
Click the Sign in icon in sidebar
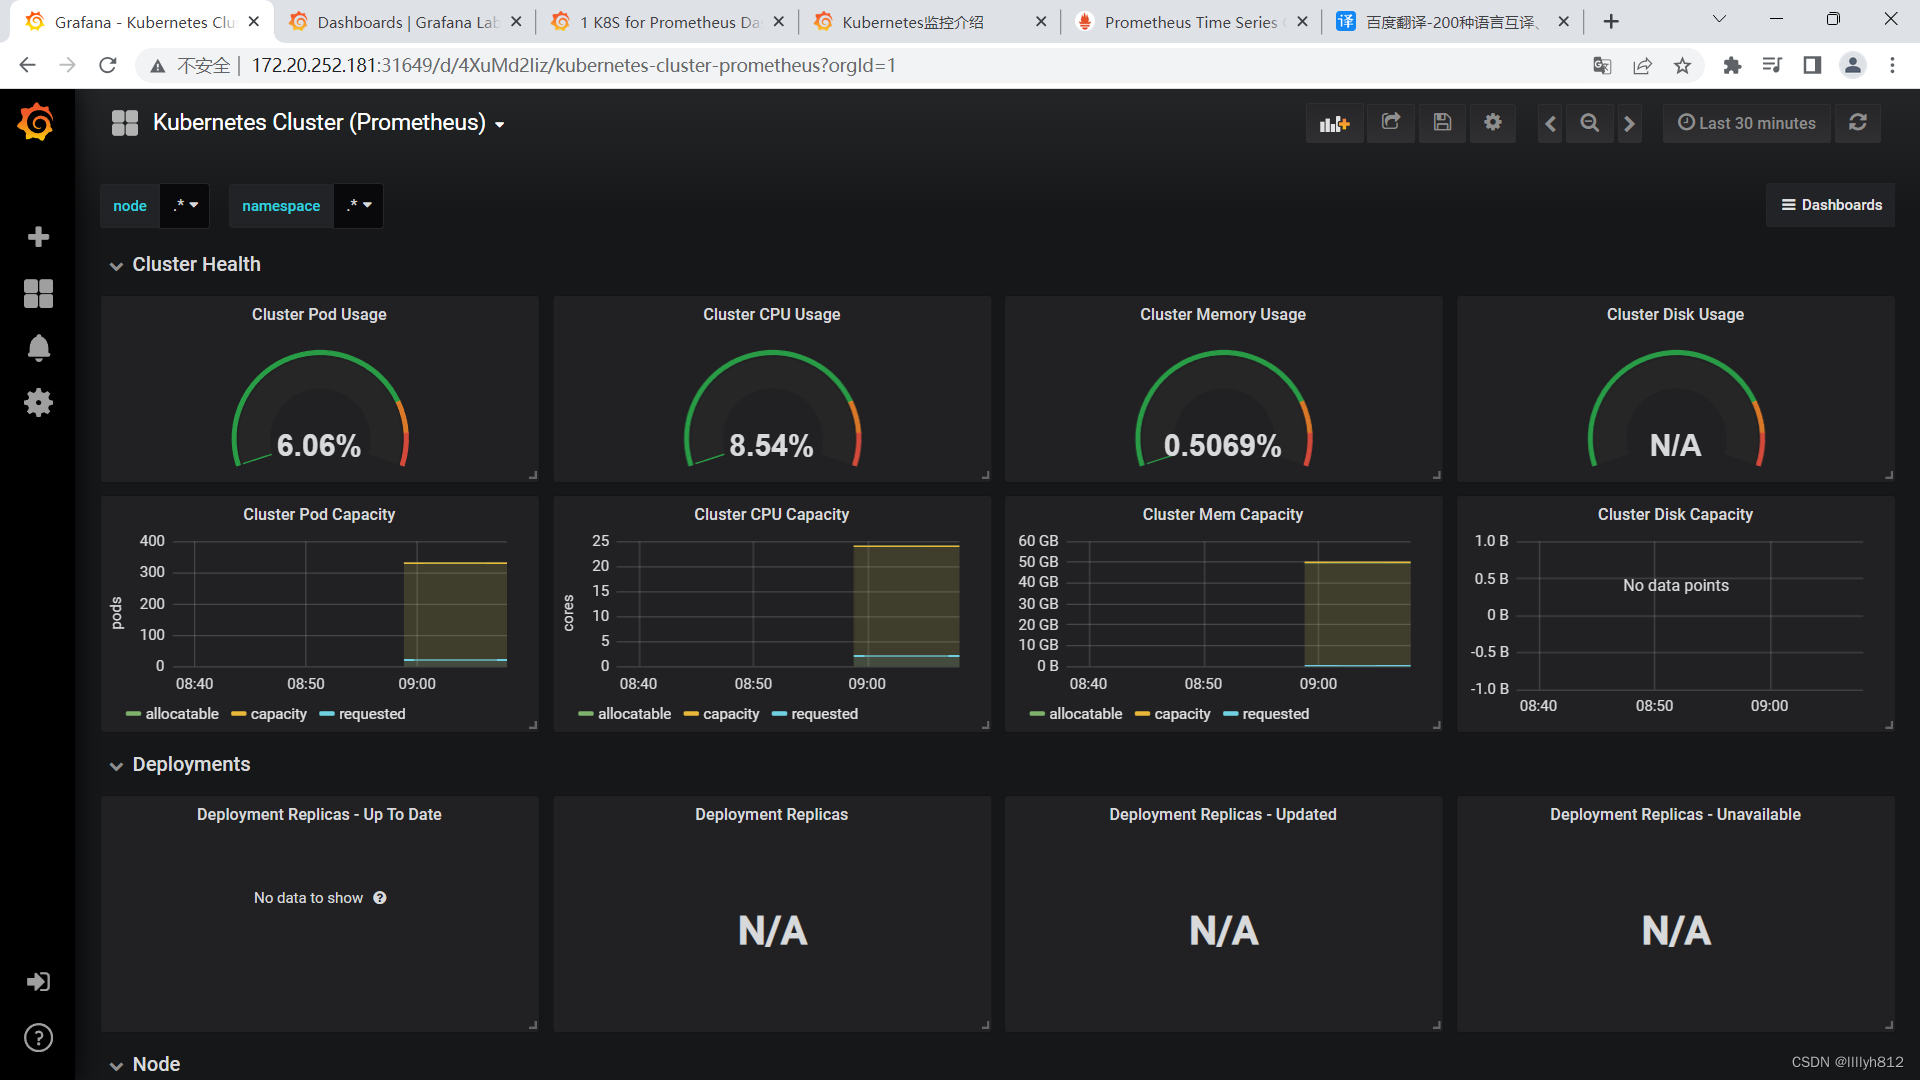coord(38,982)
